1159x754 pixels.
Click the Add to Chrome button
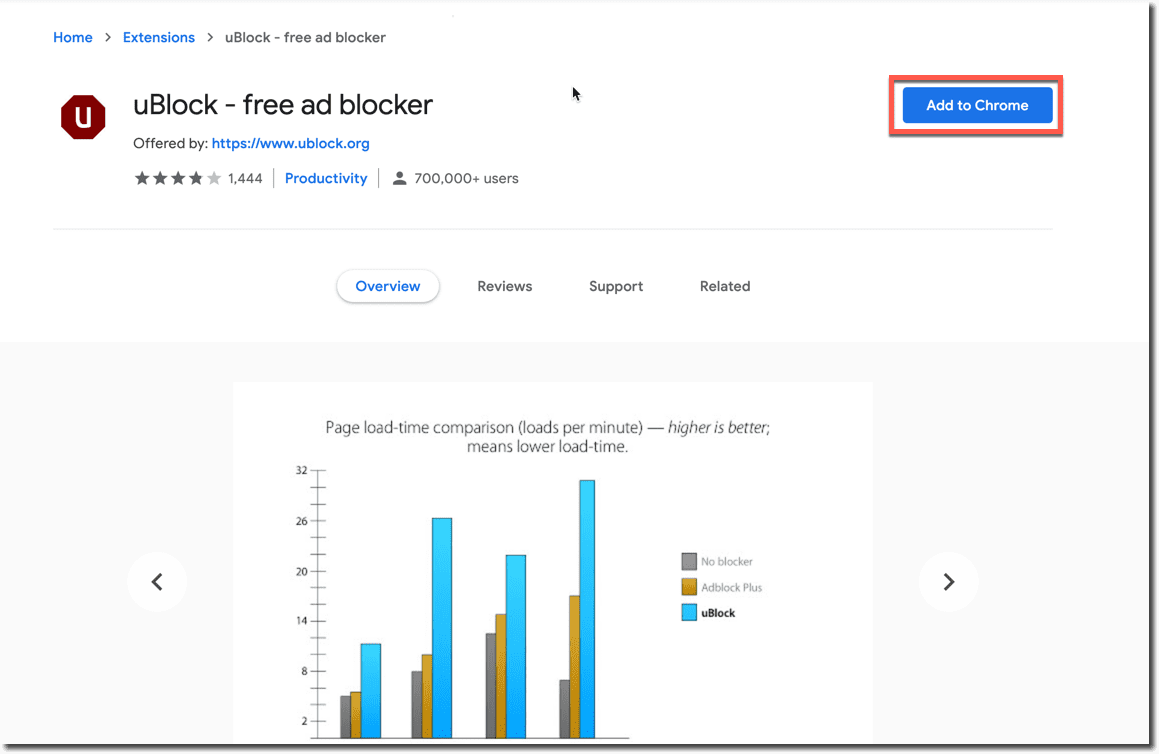[x=976, y=105]
